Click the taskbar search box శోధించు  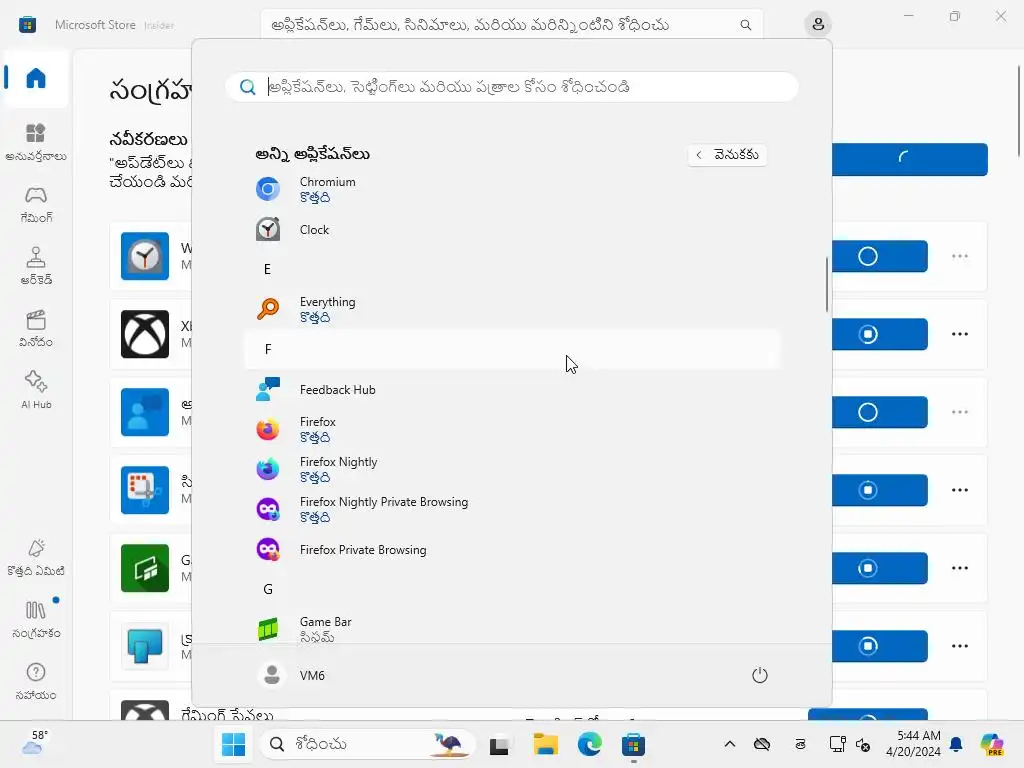[x=368, y=744]
